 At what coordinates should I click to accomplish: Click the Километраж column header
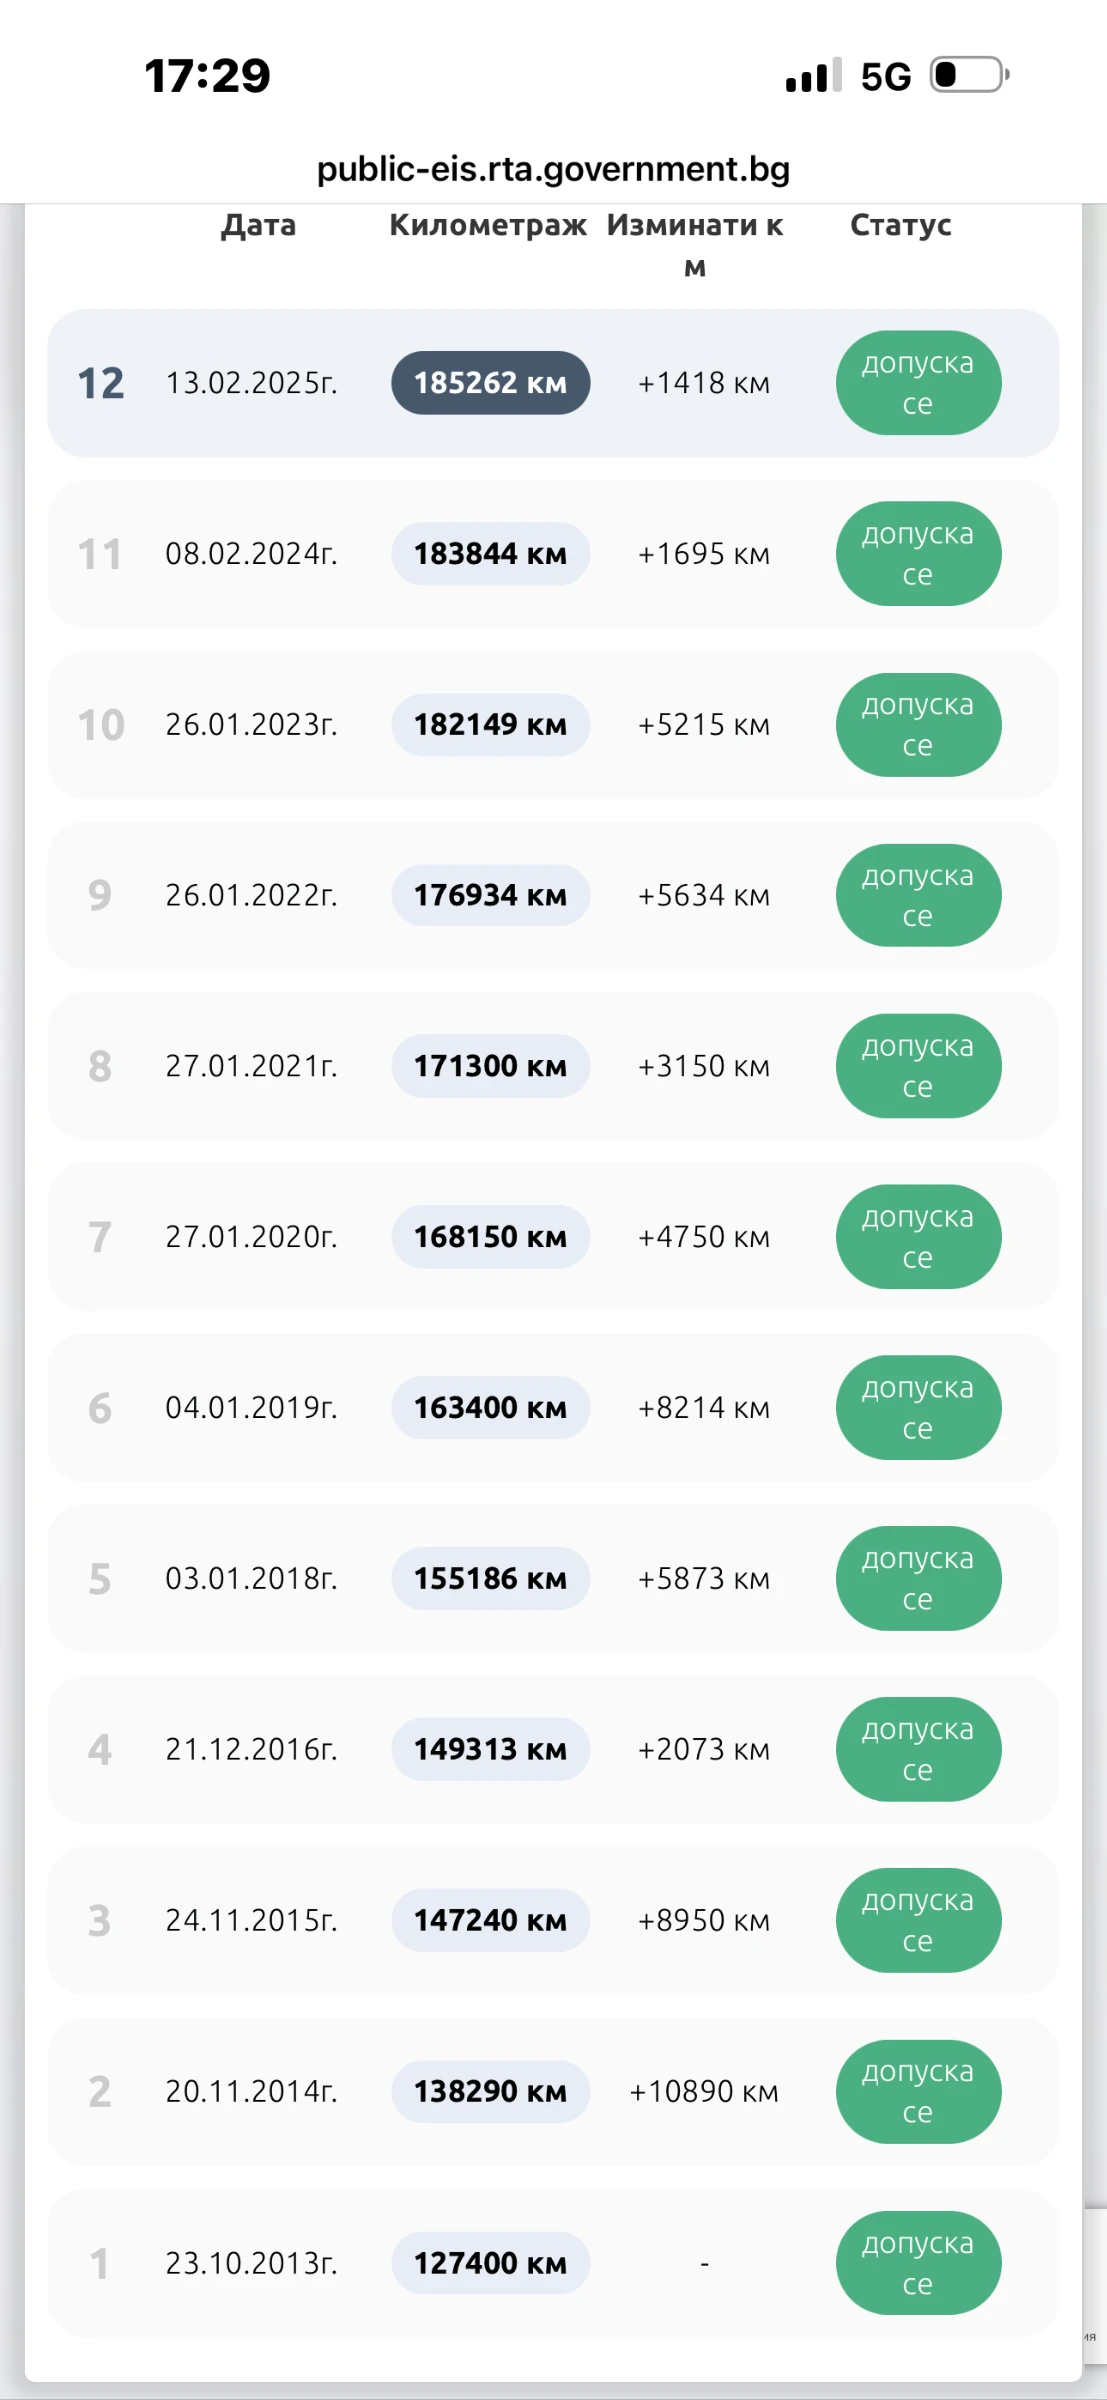tap(487, 225)
